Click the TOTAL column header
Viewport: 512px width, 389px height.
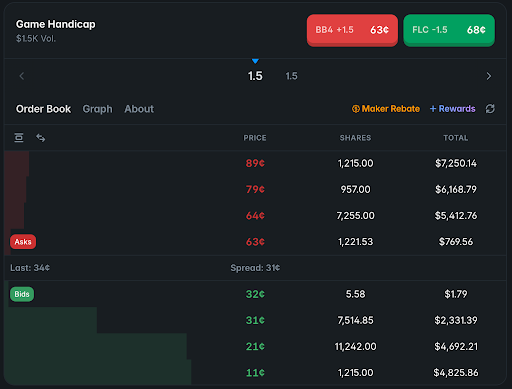[456, 138]
